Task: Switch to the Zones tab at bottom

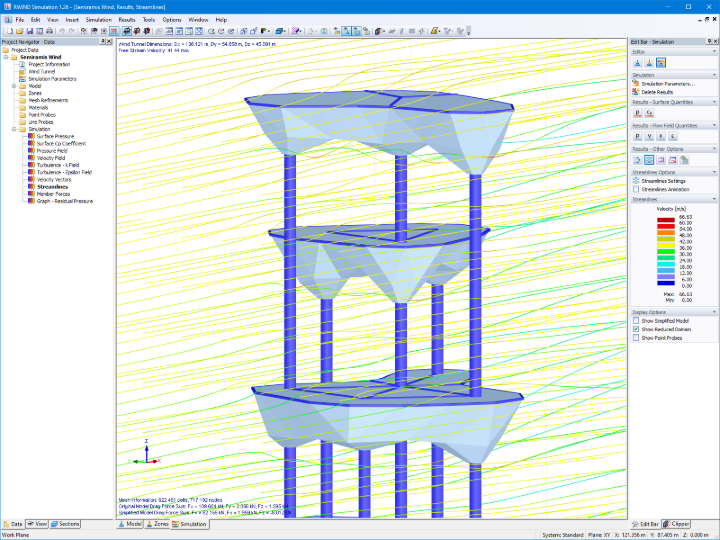Action: pos(157,524)
